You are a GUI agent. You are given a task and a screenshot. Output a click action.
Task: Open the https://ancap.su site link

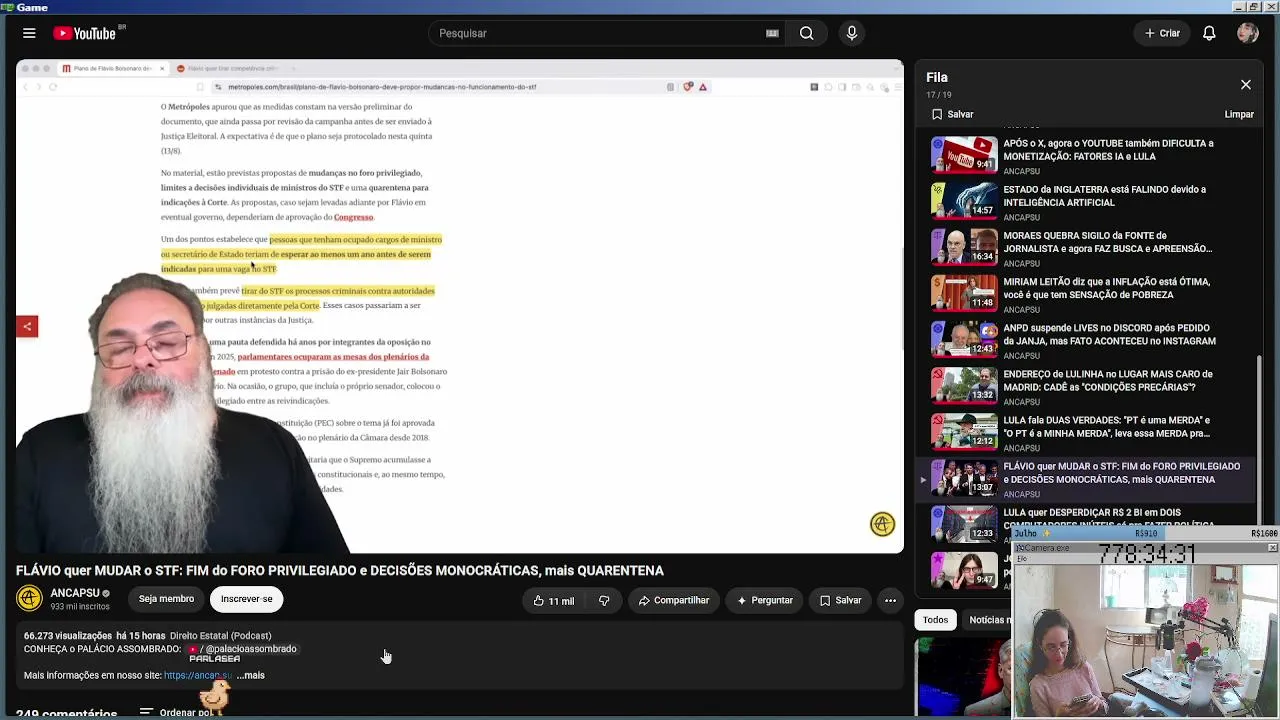[x=197, y=675]
